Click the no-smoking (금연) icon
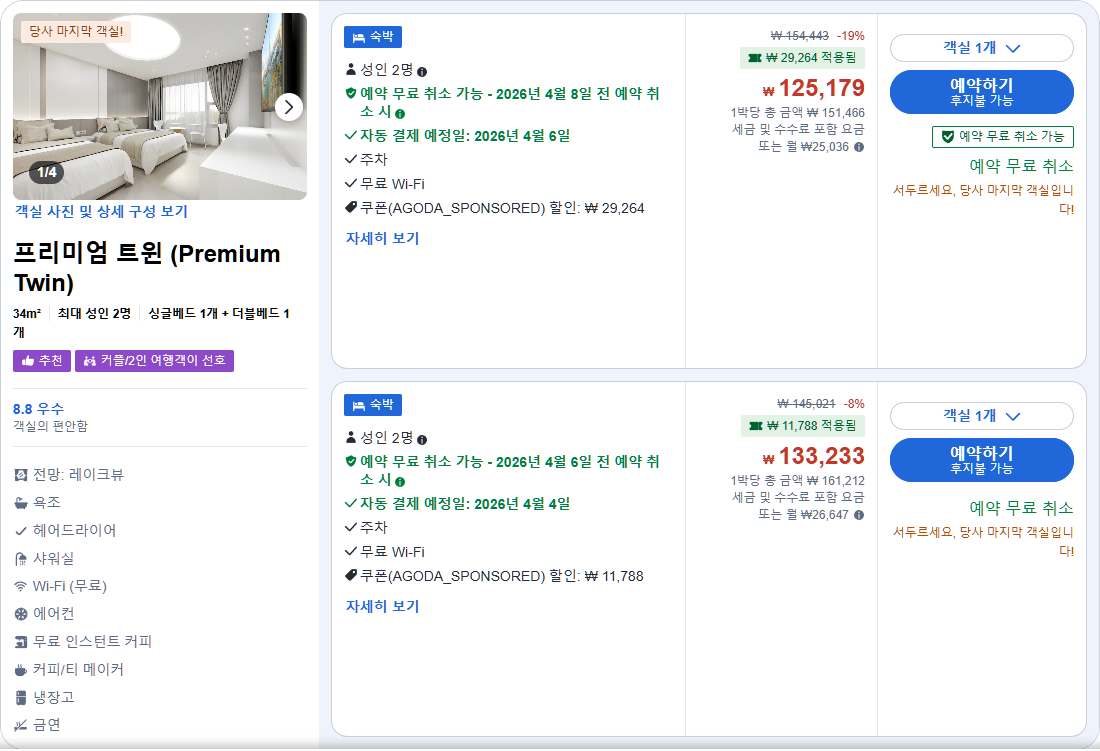 click(21, 725)
